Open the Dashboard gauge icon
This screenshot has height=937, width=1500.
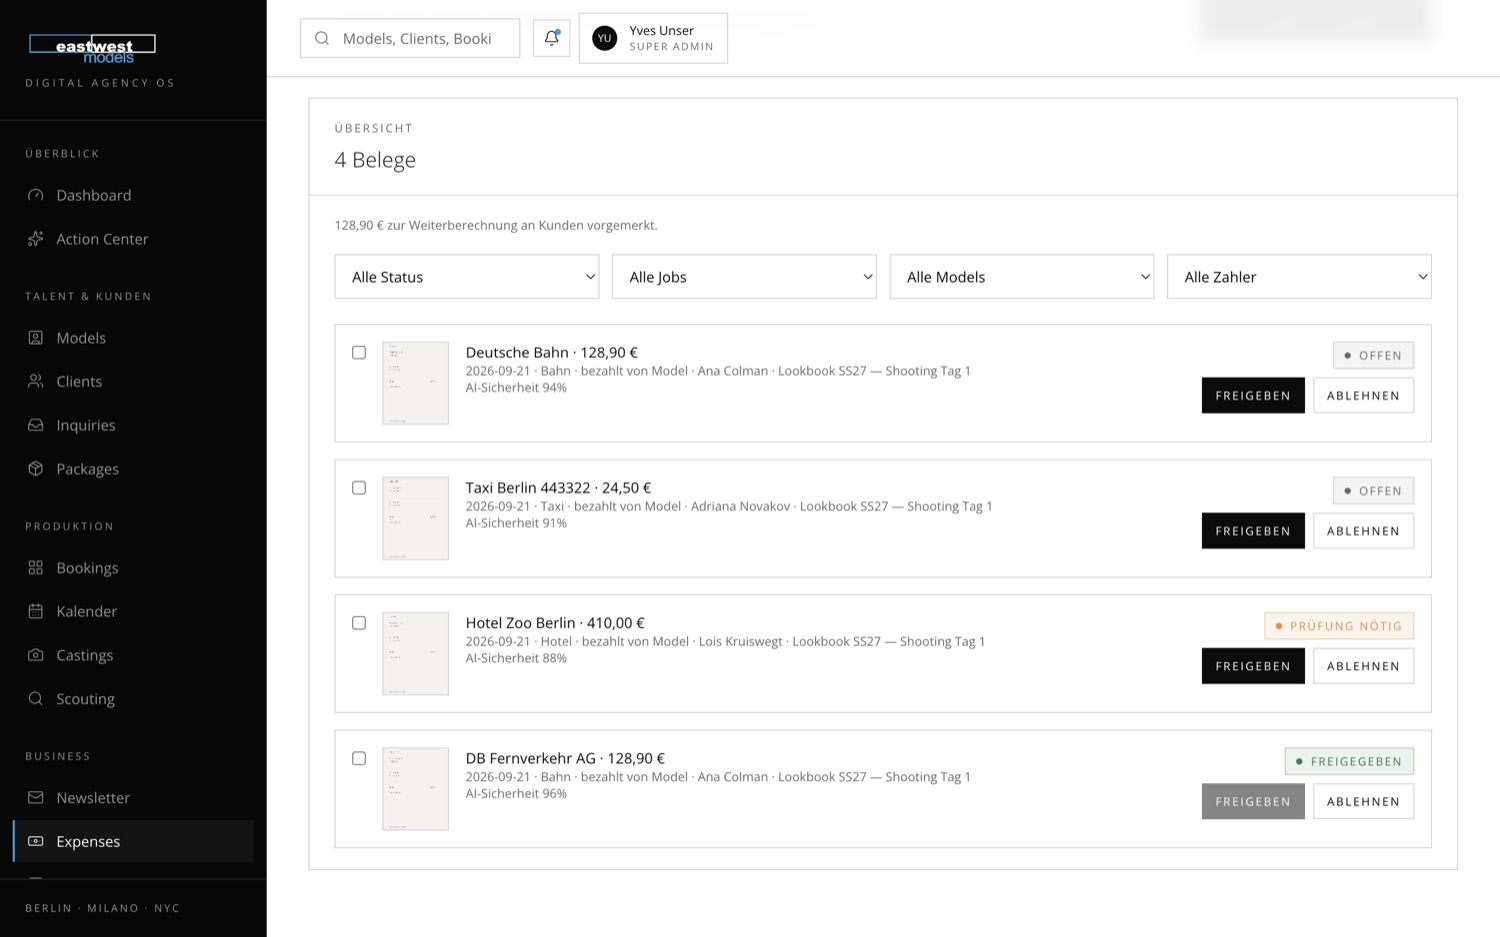(x=36, y=195)
